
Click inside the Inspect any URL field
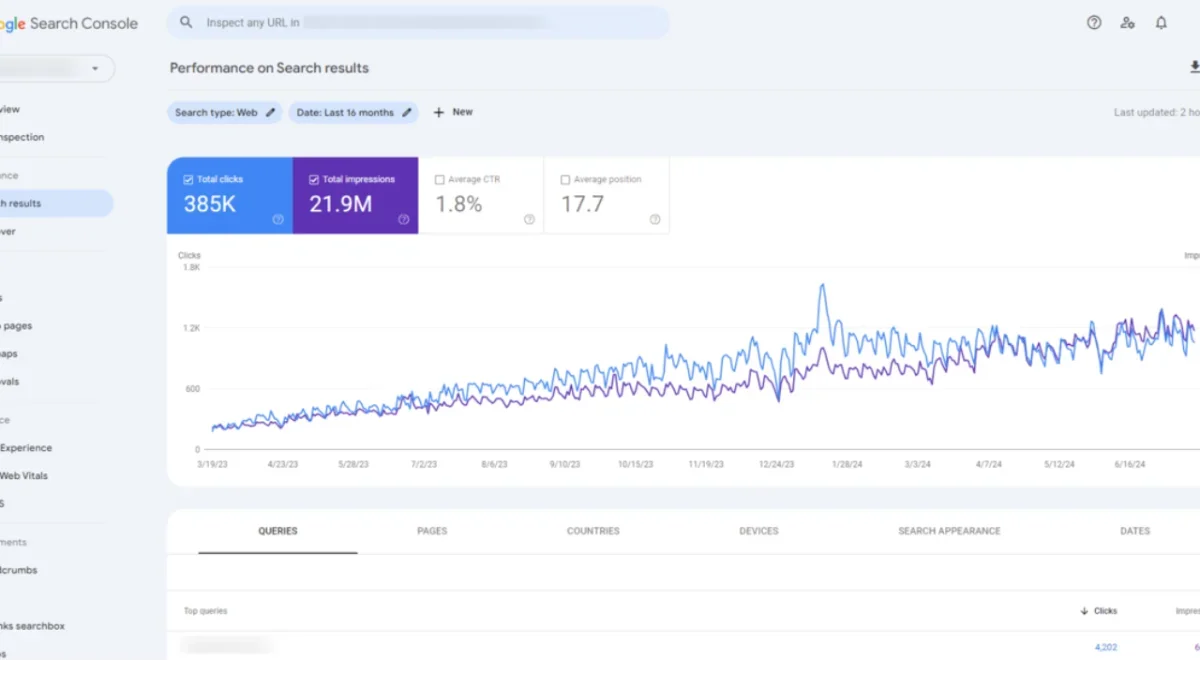[400, 22]
